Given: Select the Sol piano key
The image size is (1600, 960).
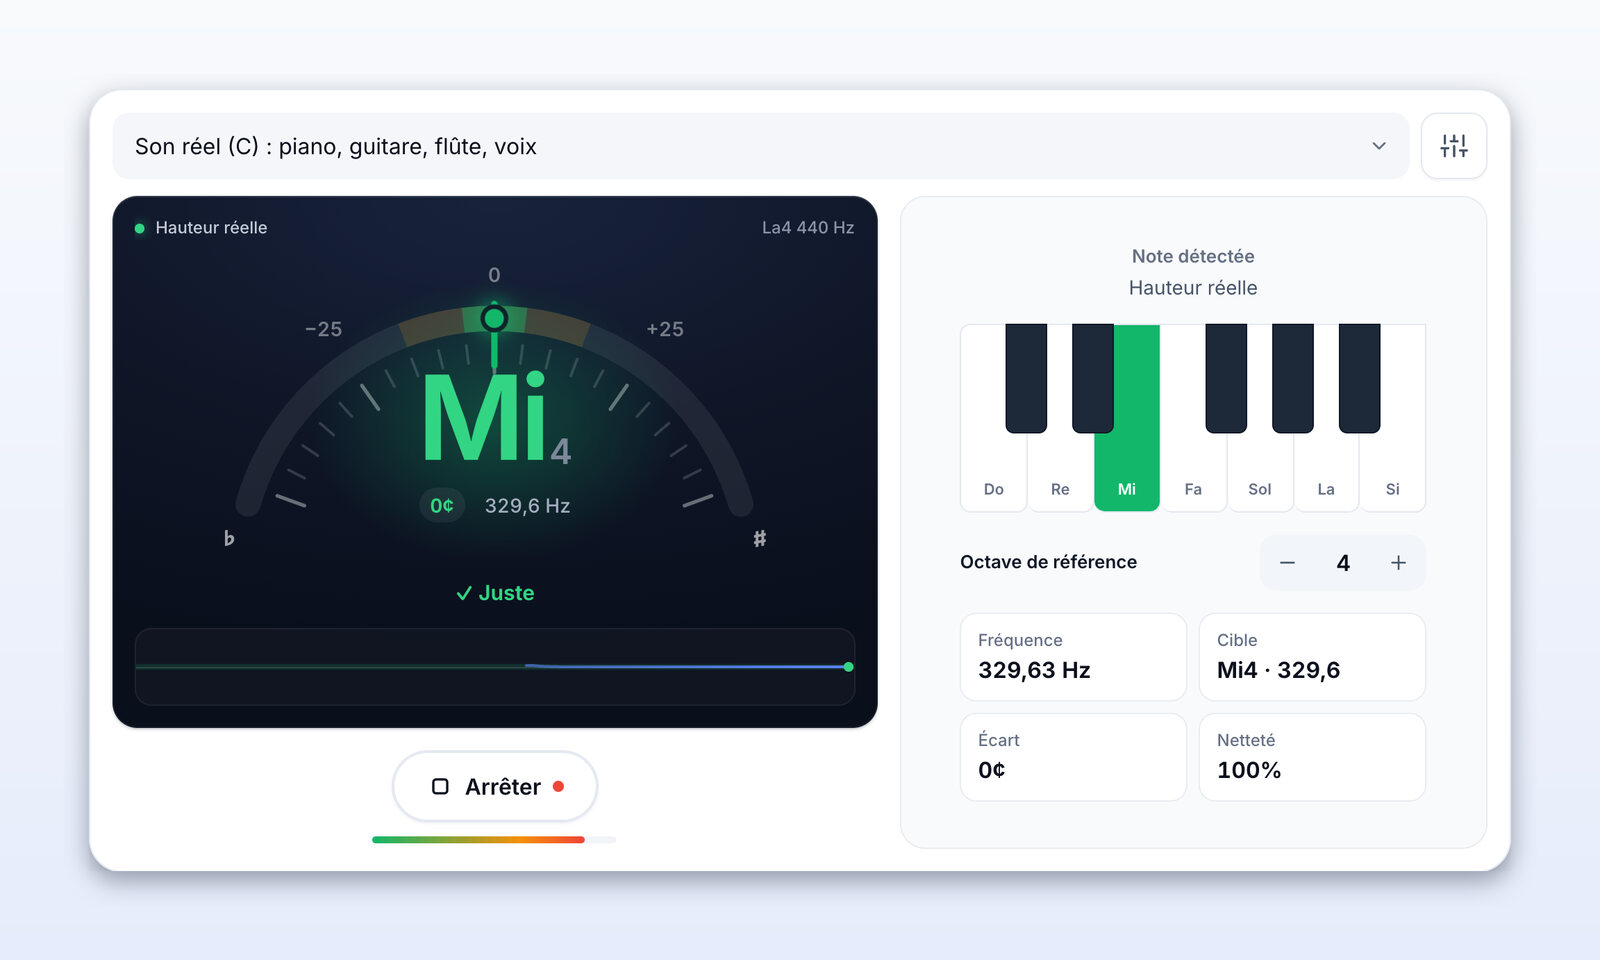Looking at the screenshot, I should 1260,475.
